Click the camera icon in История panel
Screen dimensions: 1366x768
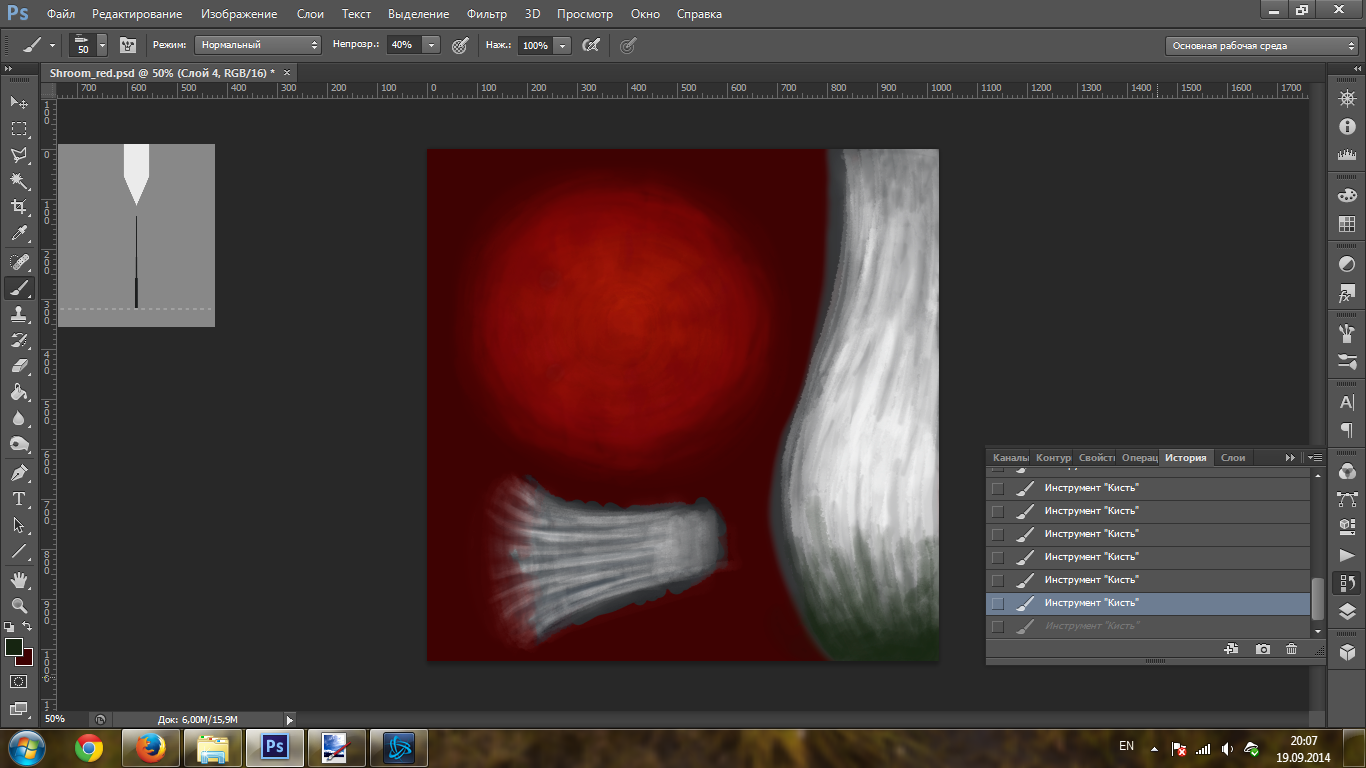point(1263,649)
